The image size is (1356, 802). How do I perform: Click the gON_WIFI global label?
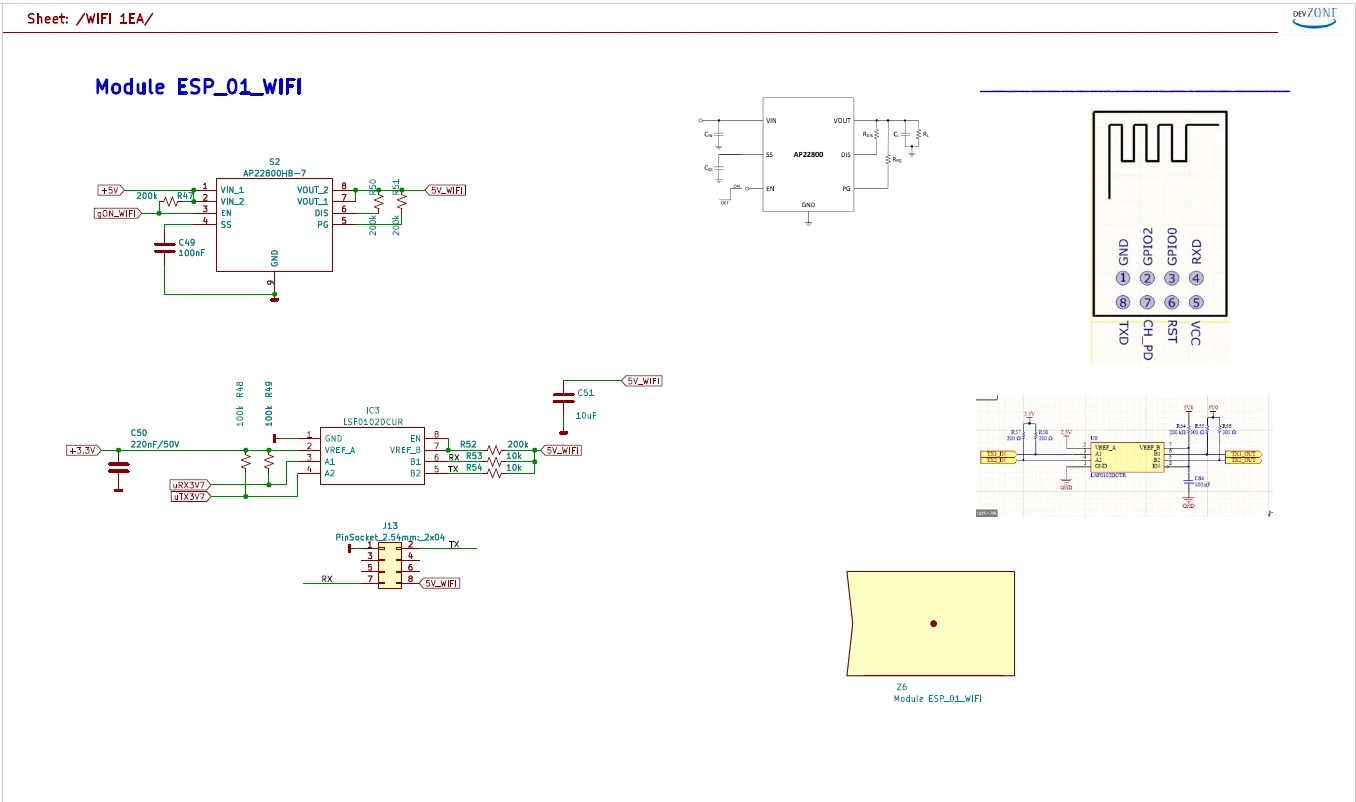click(118, 213)
